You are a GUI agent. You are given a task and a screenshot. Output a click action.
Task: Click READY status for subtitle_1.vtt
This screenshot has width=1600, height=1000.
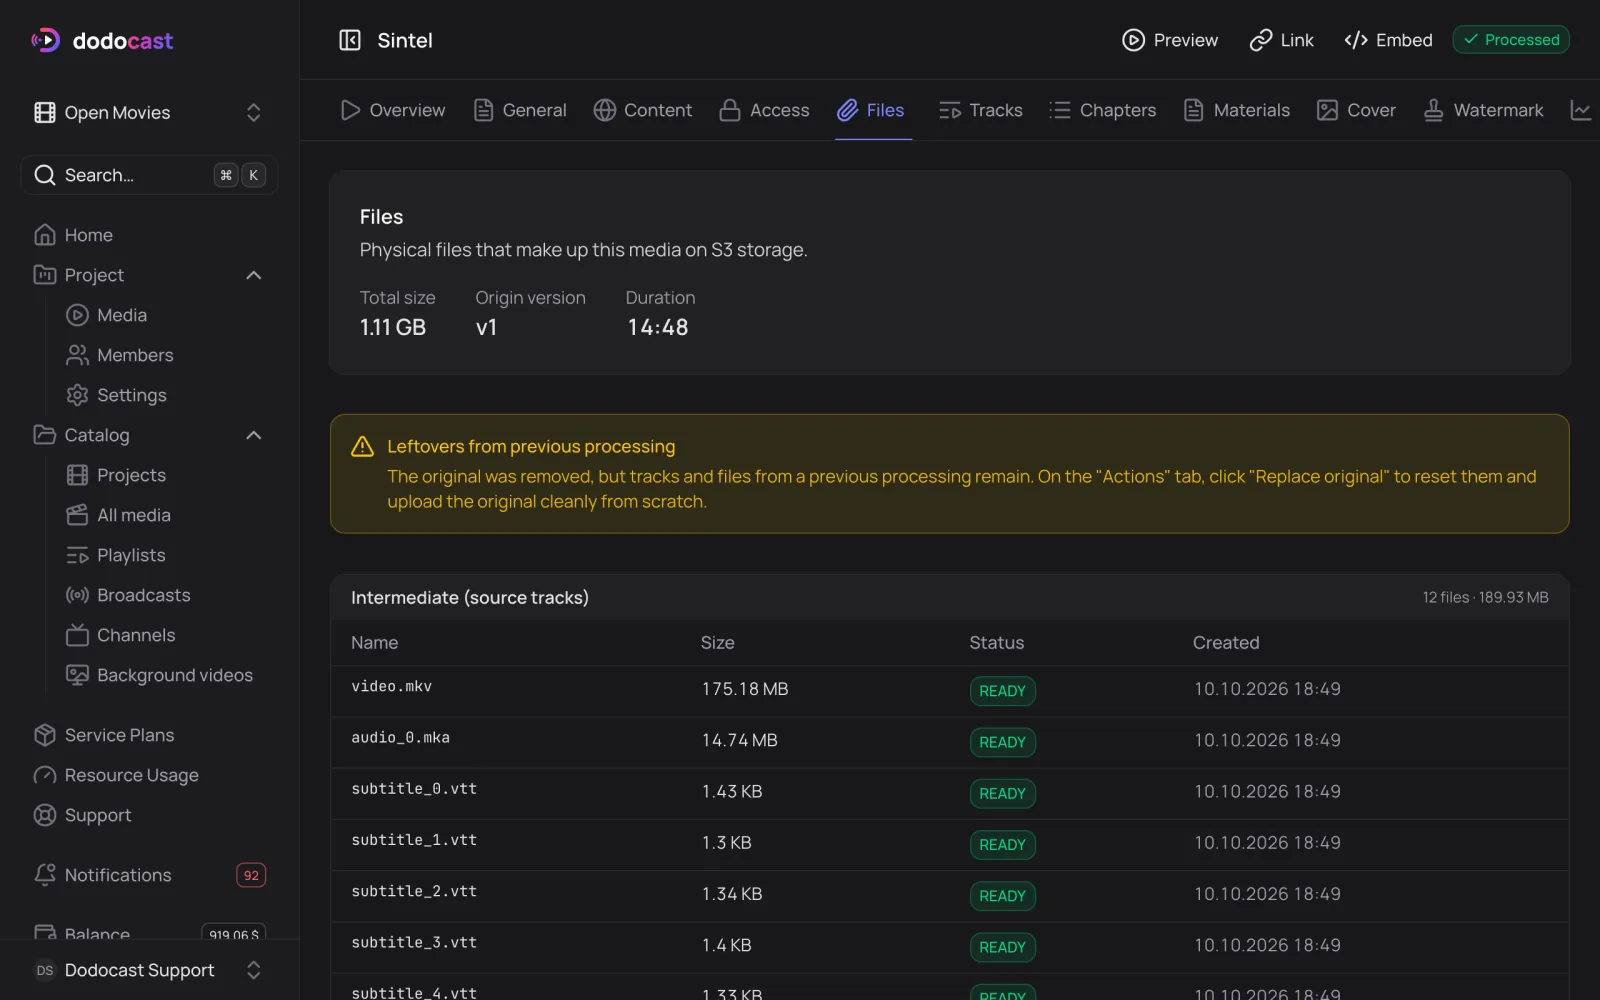pos(1003,845)
